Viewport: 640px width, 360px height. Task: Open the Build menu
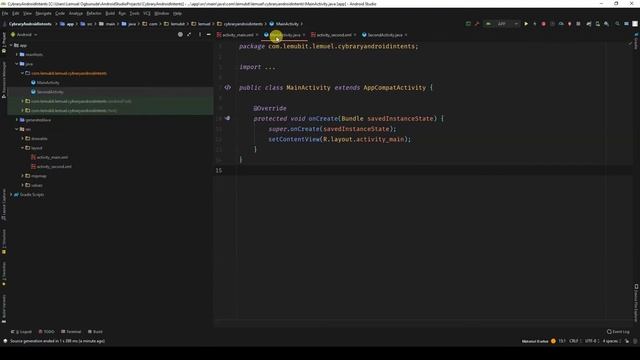[110, 13]
